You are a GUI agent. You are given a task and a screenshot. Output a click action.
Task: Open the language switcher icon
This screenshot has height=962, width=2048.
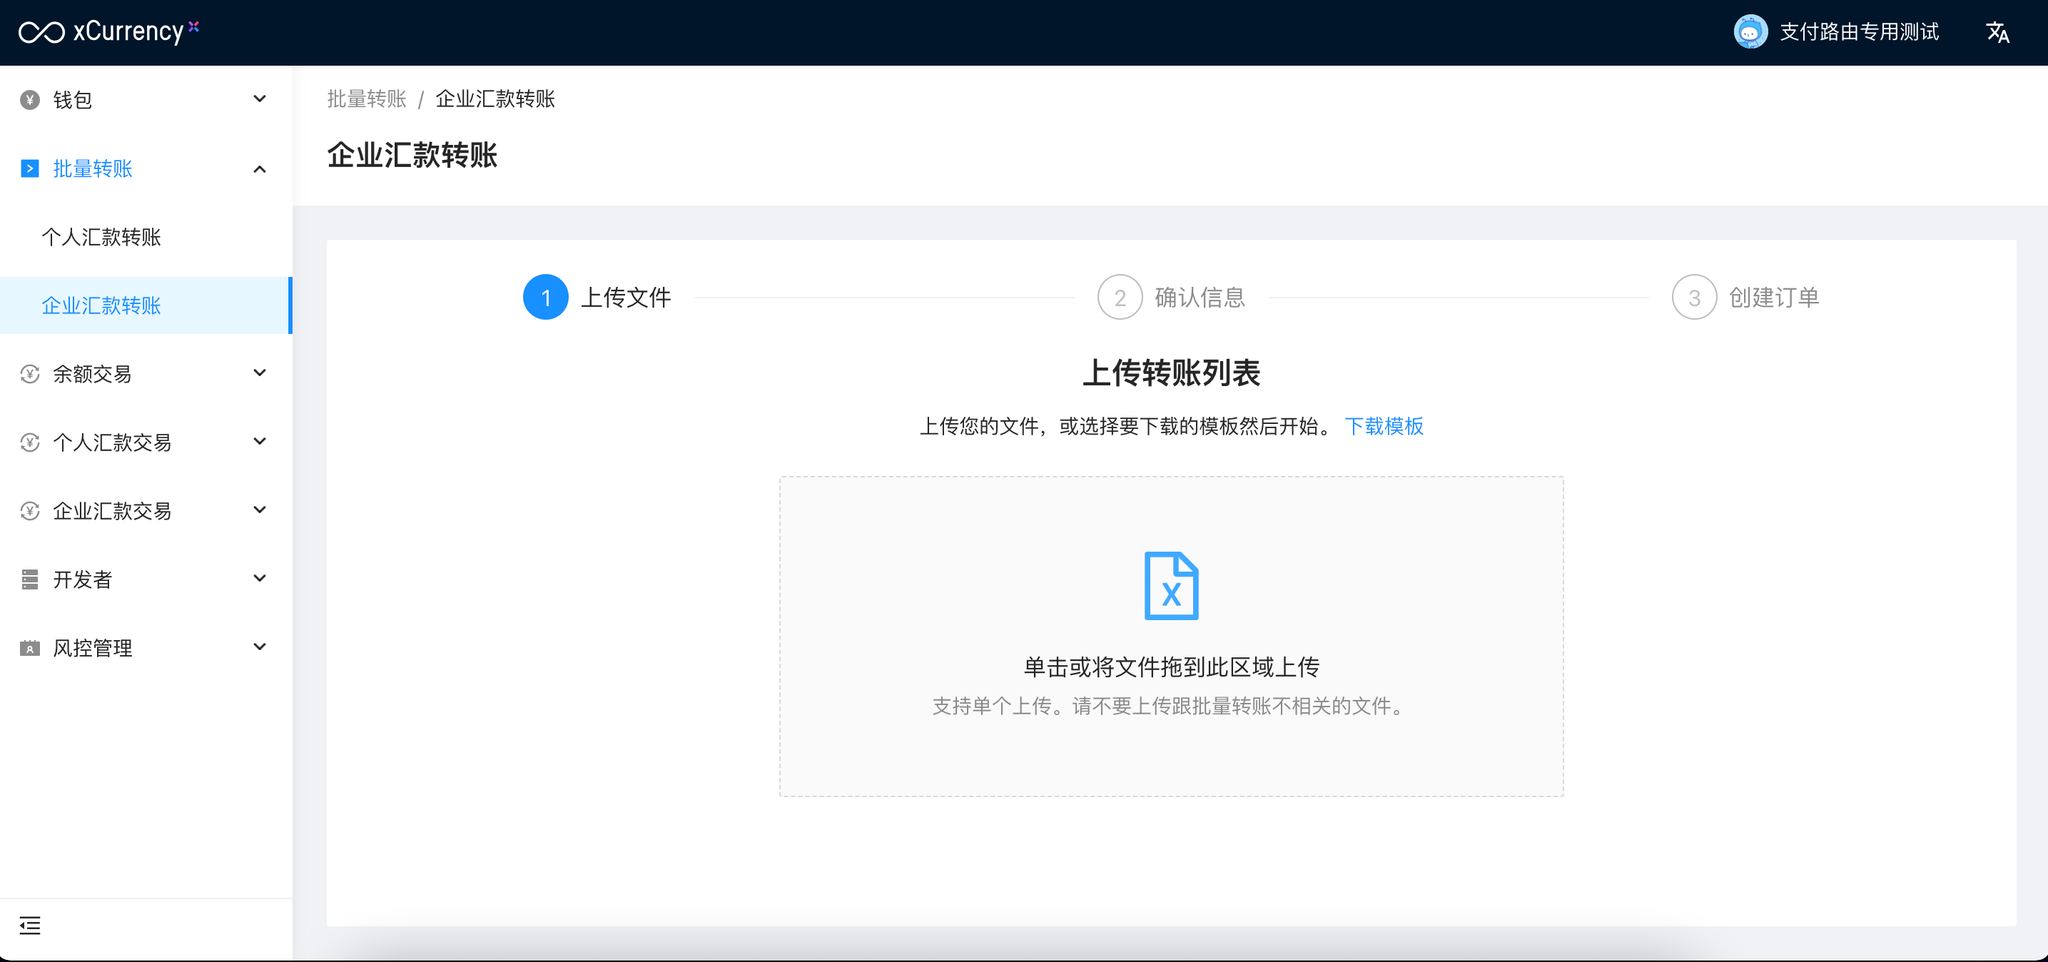[x=1997, y=32]
